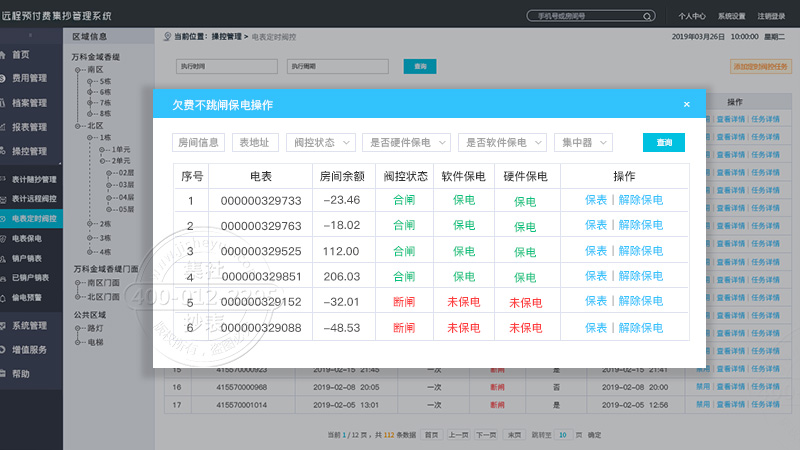
Task: Open 费用管理 in the sidebar
Action: pos(29,78)
